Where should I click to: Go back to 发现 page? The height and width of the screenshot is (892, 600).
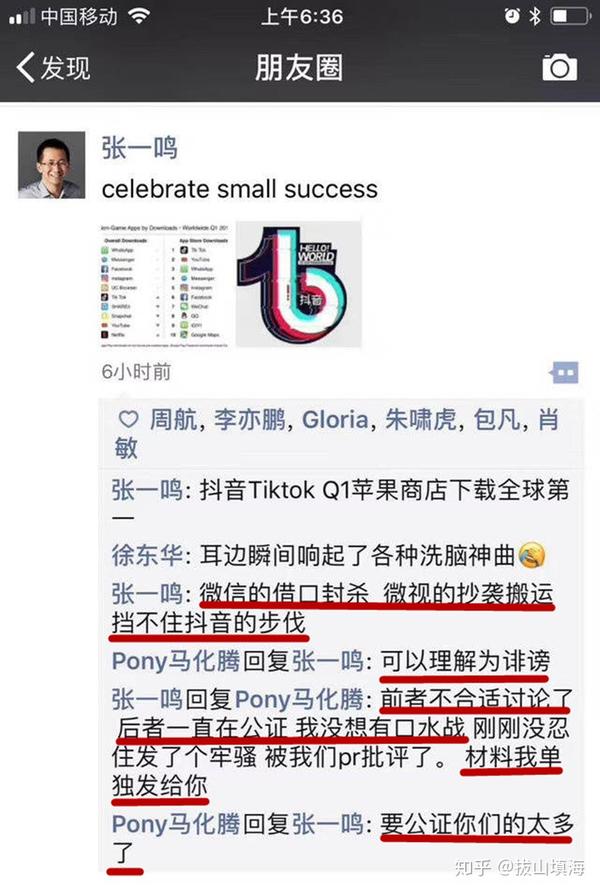click(53, 68)
